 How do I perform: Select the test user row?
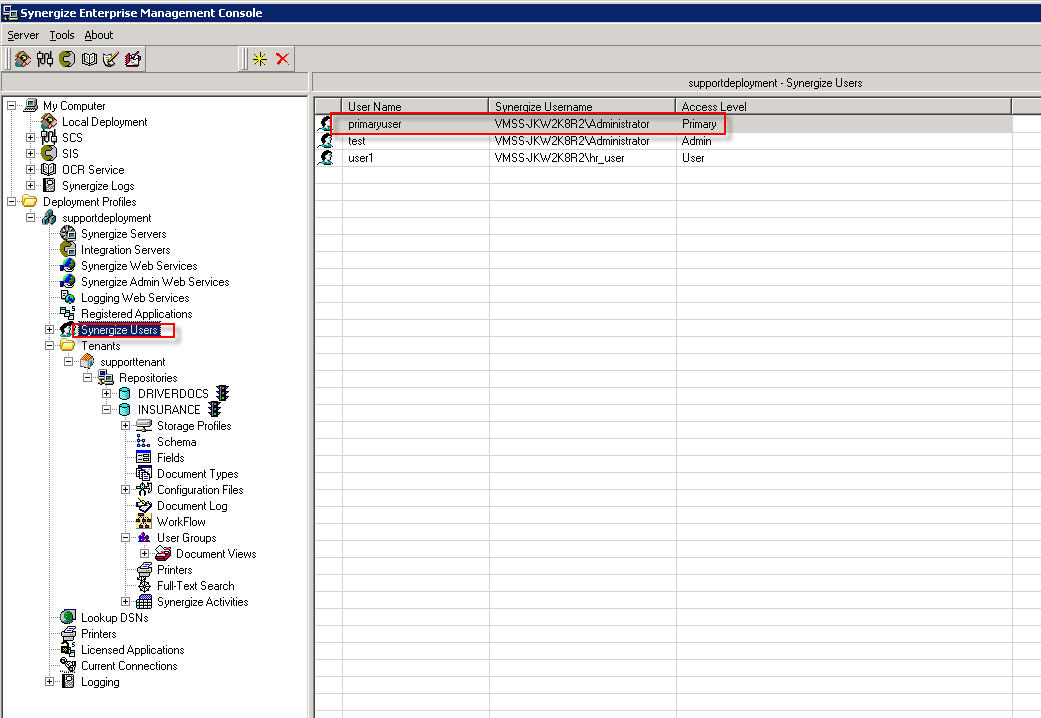(x=664, y=141)
